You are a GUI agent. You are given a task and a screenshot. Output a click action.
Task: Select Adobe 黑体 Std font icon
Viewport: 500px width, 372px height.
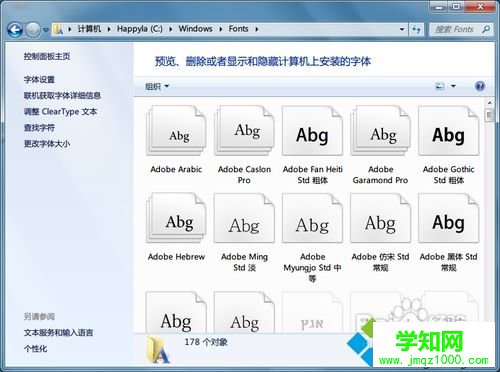pos(449,218)
